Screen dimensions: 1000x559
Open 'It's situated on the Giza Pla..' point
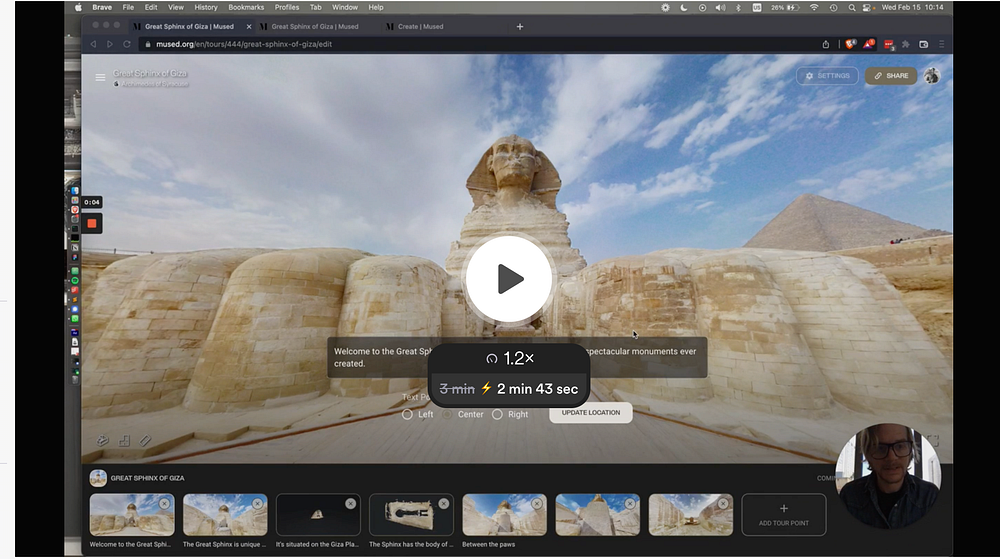click(x=318, y=515)
